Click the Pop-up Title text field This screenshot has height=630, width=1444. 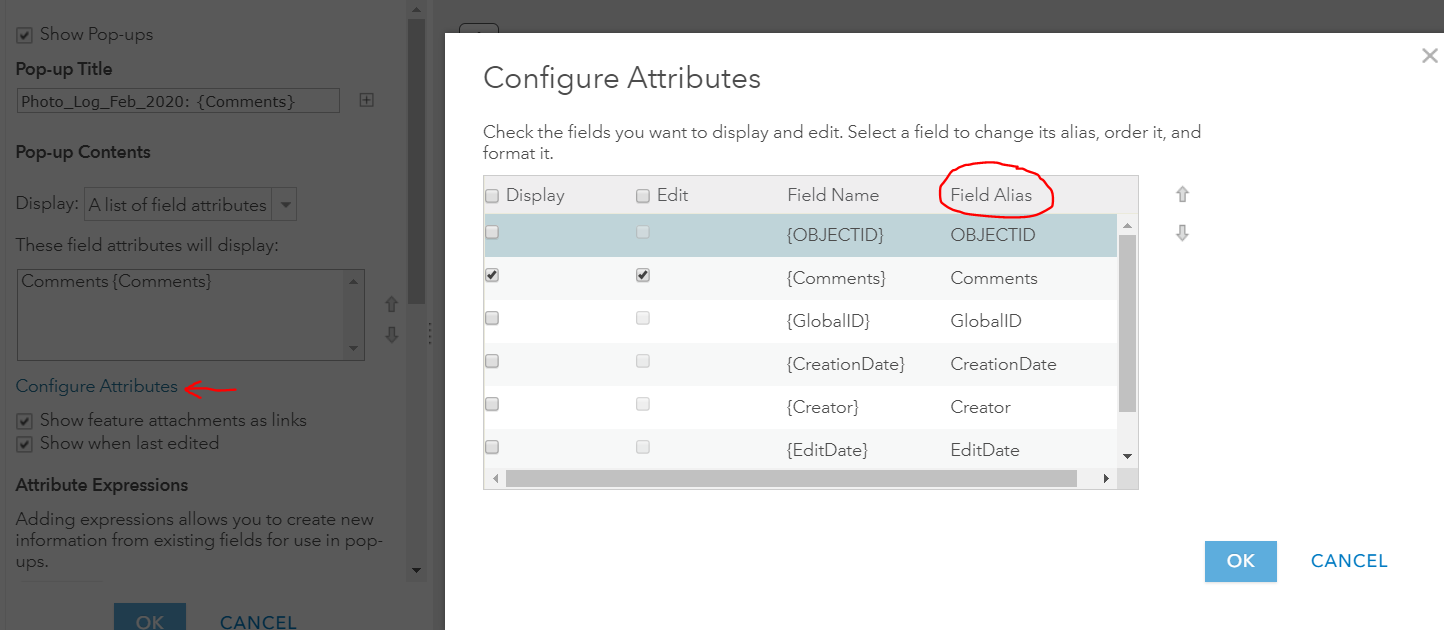(178, 101)
